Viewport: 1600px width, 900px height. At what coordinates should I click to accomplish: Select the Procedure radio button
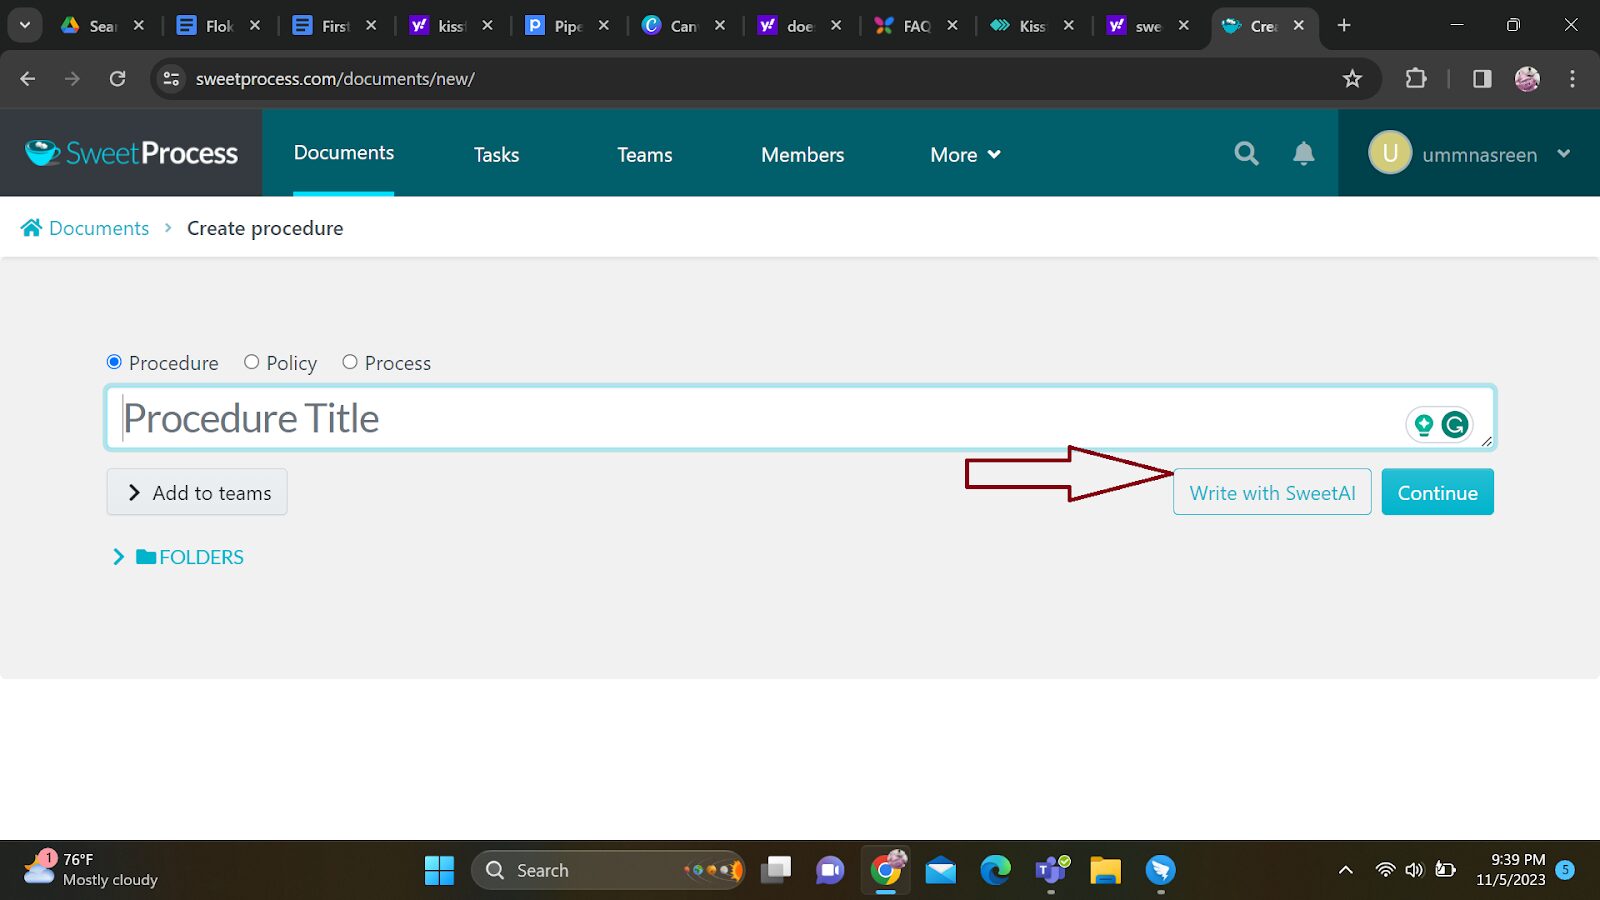pyautogui.click(x=114, y=362)
